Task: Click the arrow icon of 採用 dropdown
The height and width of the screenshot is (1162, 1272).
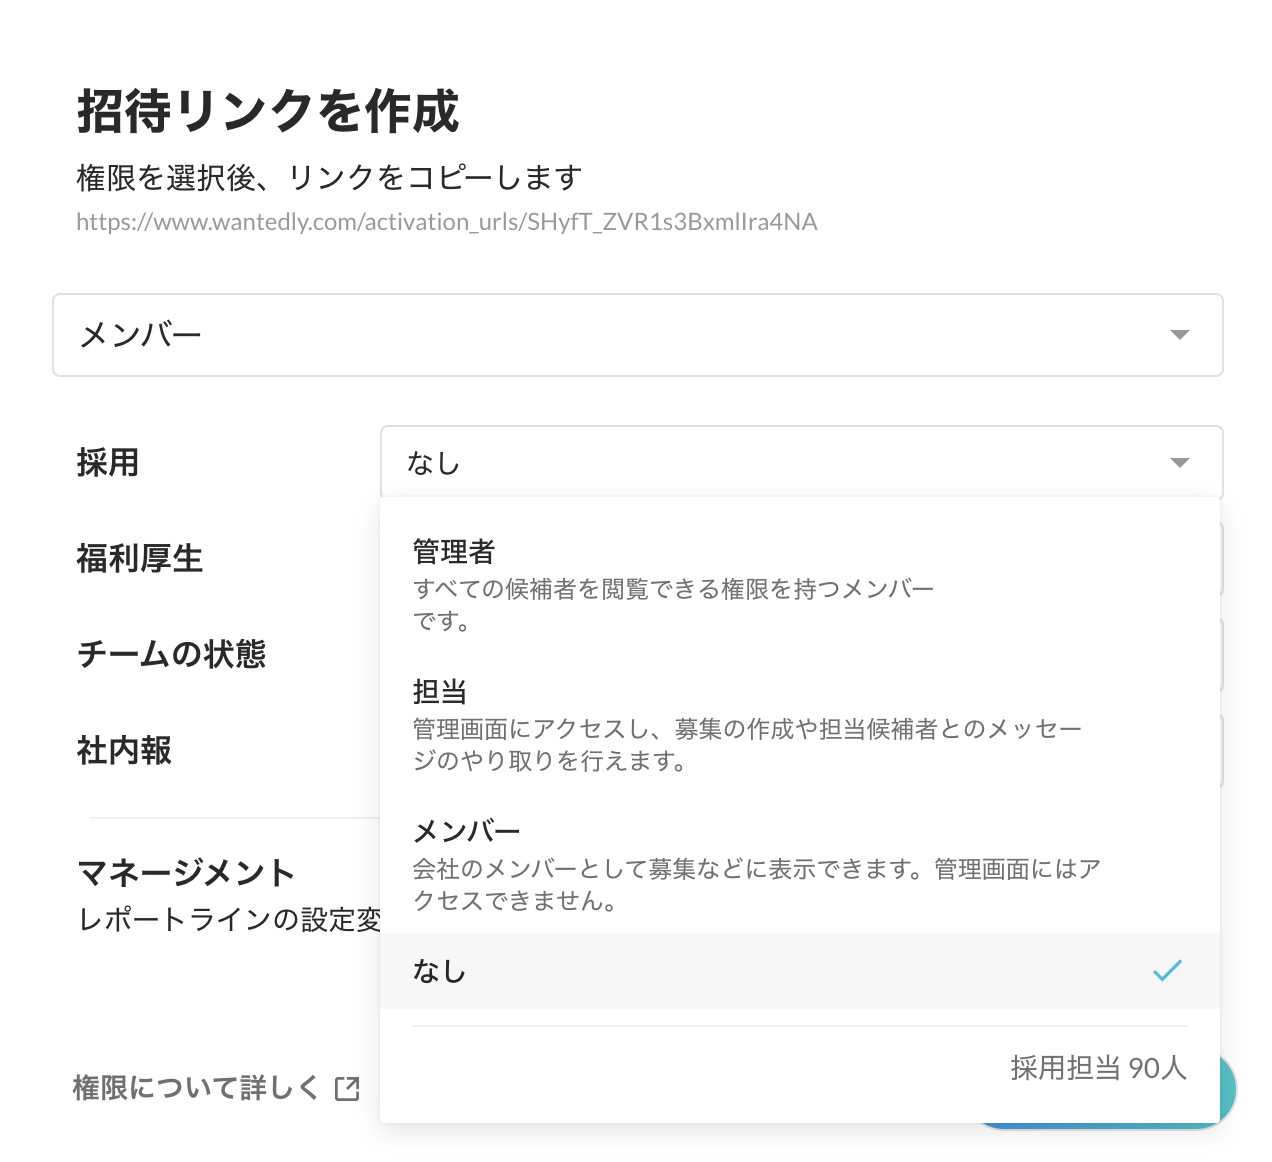Action: pyautogui.click(x=1180, y=463)
